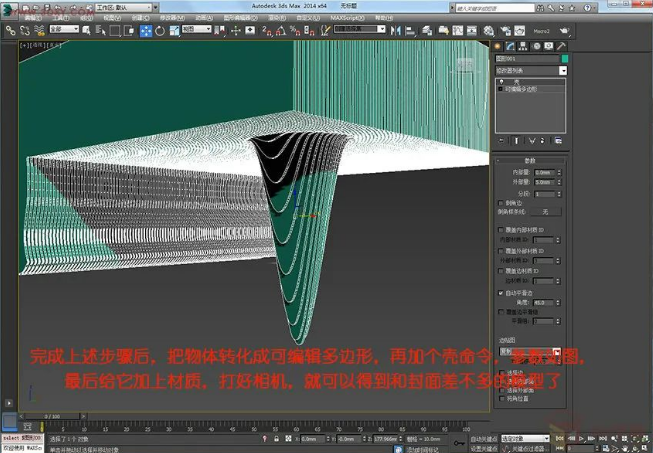Toggle the 自动平滑边 checkbox
The image size is (653, 453).
pos(501,293)
